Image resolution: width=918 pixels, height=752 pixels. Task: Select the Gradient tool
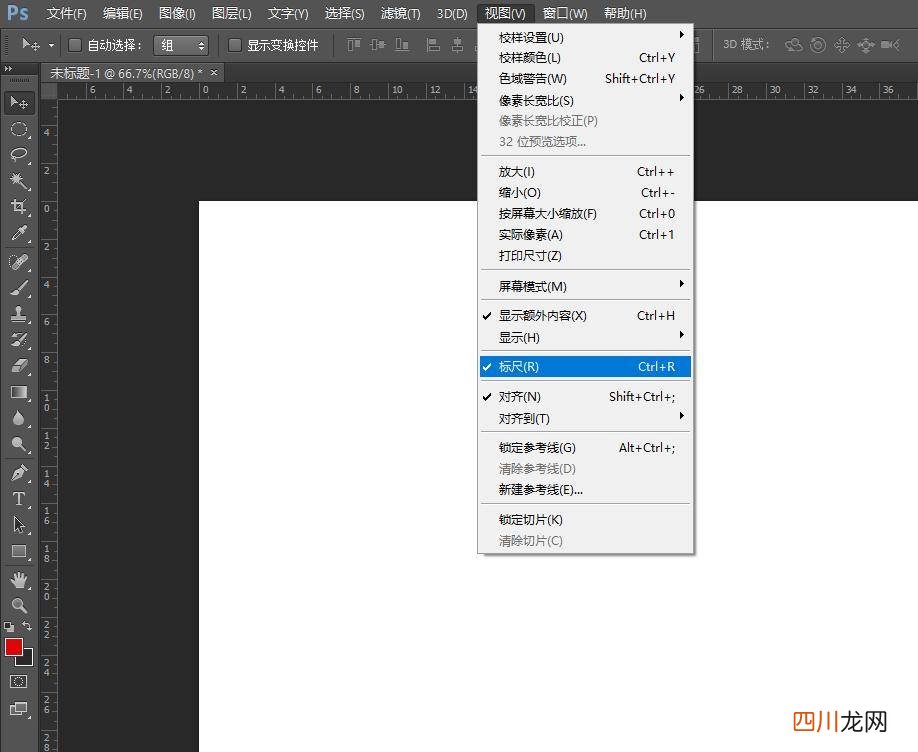tap(19, 392)
